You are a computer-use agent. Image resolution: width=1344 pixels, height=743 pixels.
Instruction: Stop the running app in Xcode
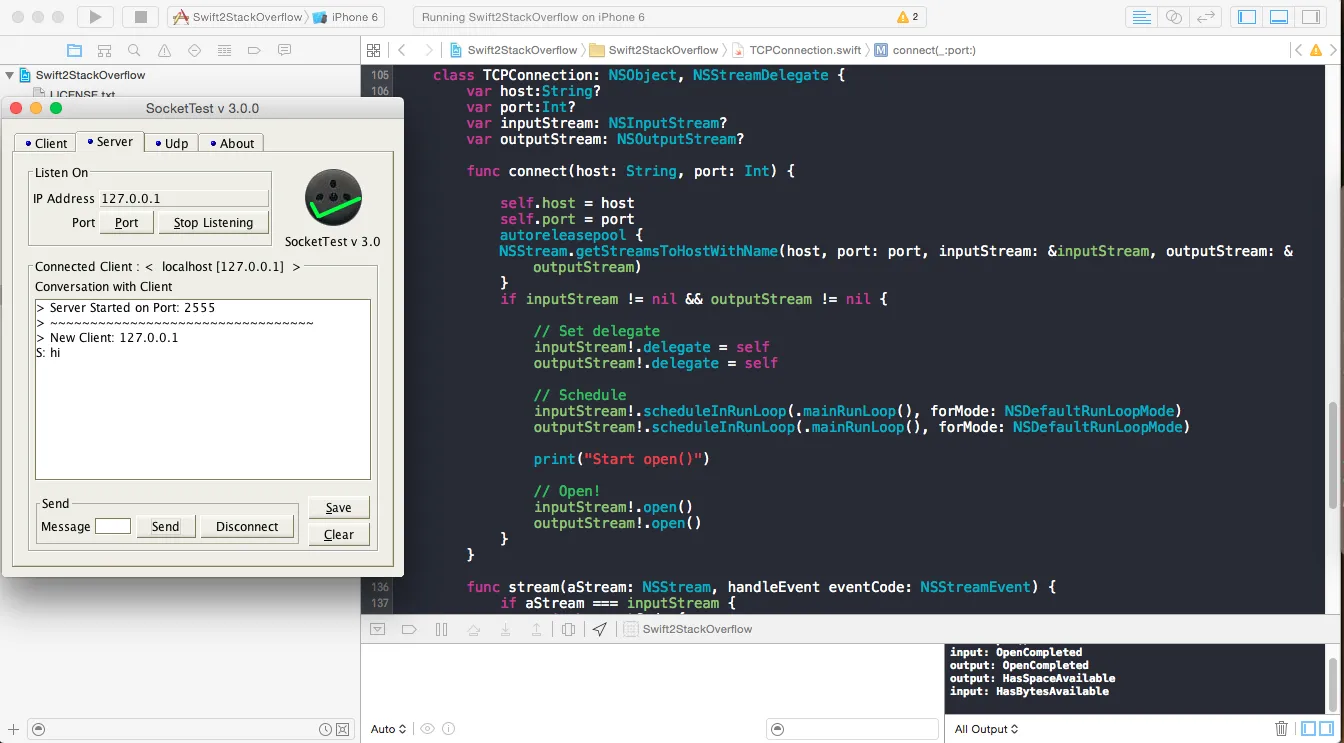[x=141, y=17]
